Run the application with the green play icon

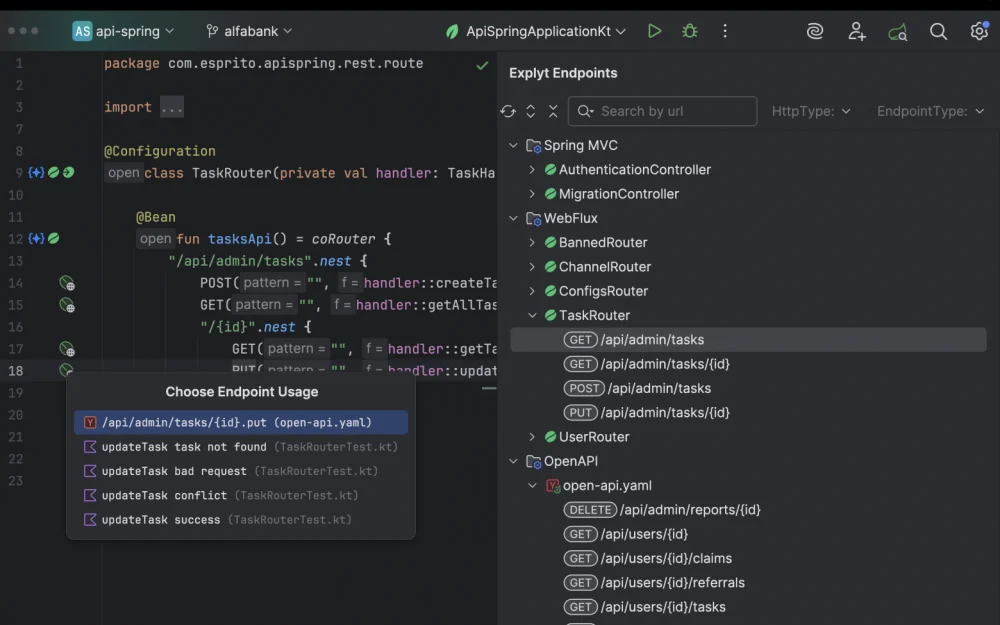click(655, 31)
